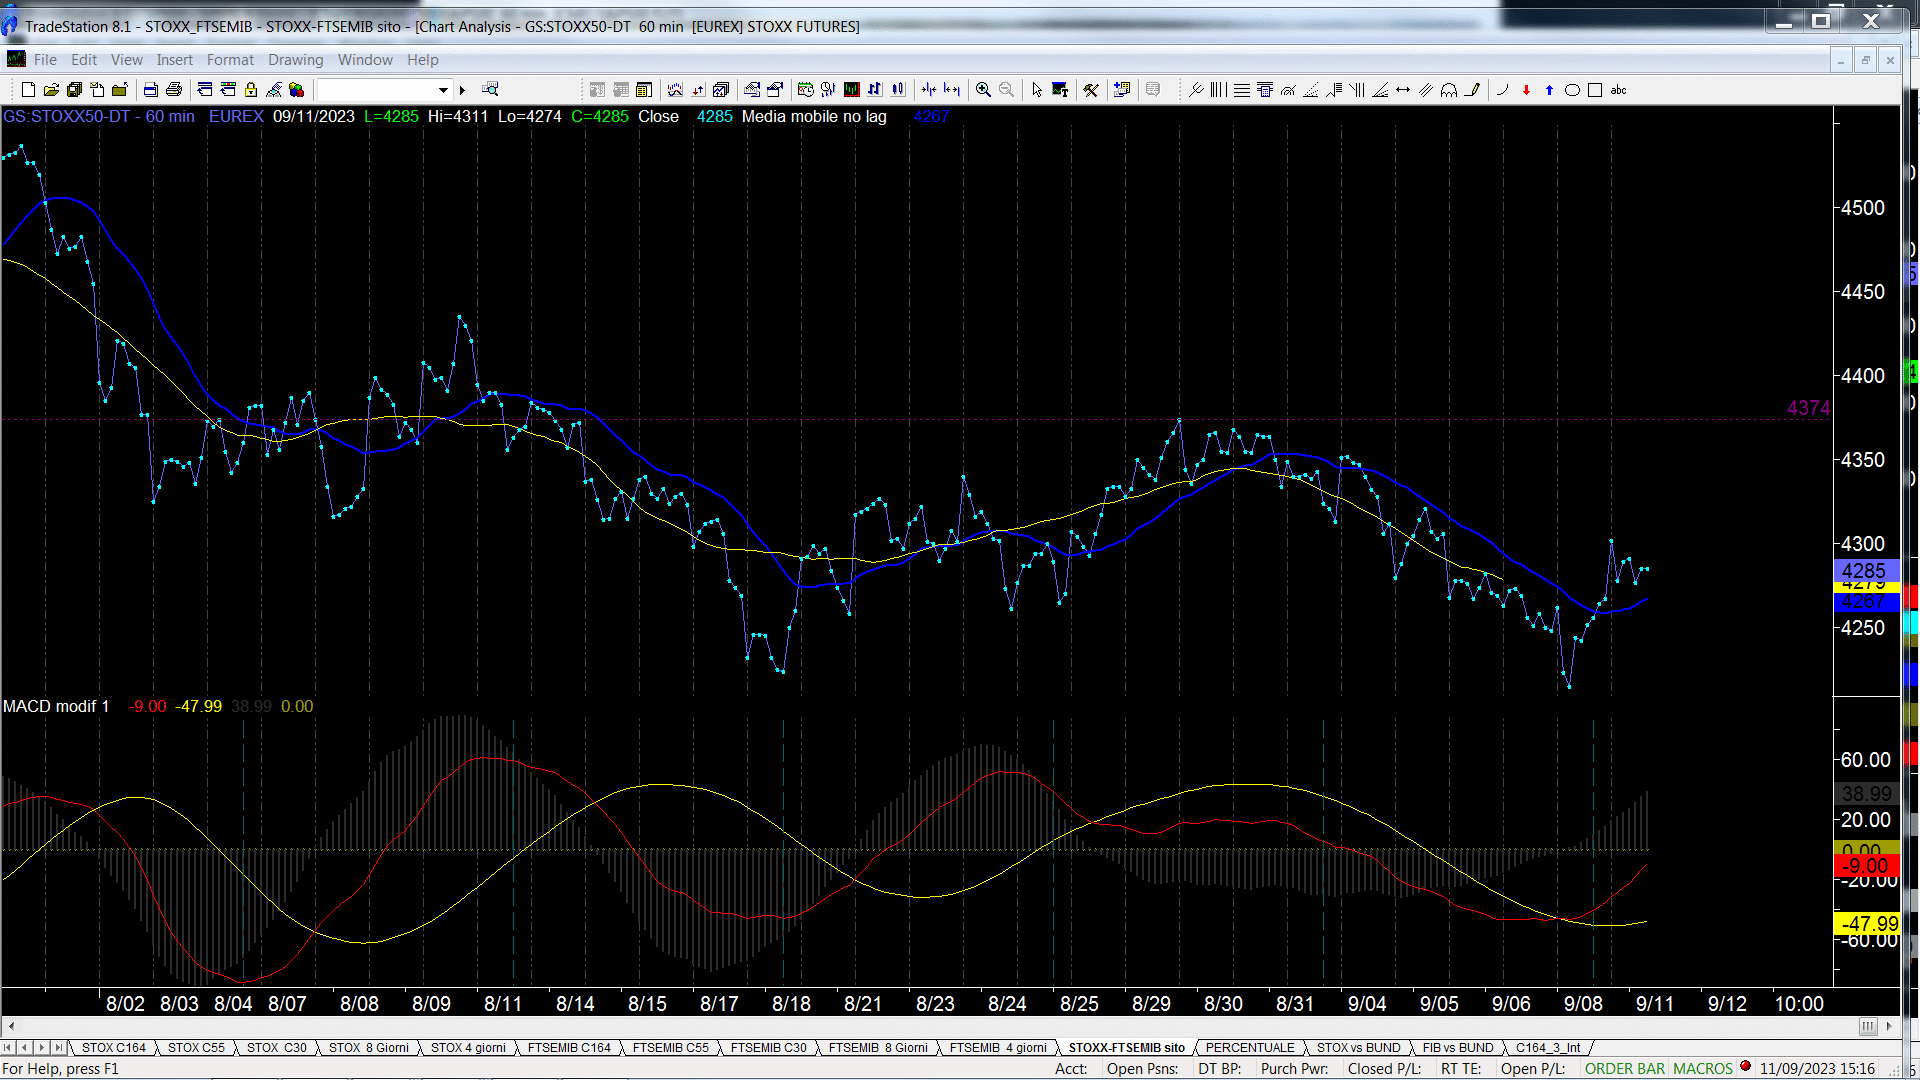Image resolution: width=1920 pixels, height=1080 pixels.
Task: Switch to the STOX 8 Giorni tab
Action: point(368,1048)
